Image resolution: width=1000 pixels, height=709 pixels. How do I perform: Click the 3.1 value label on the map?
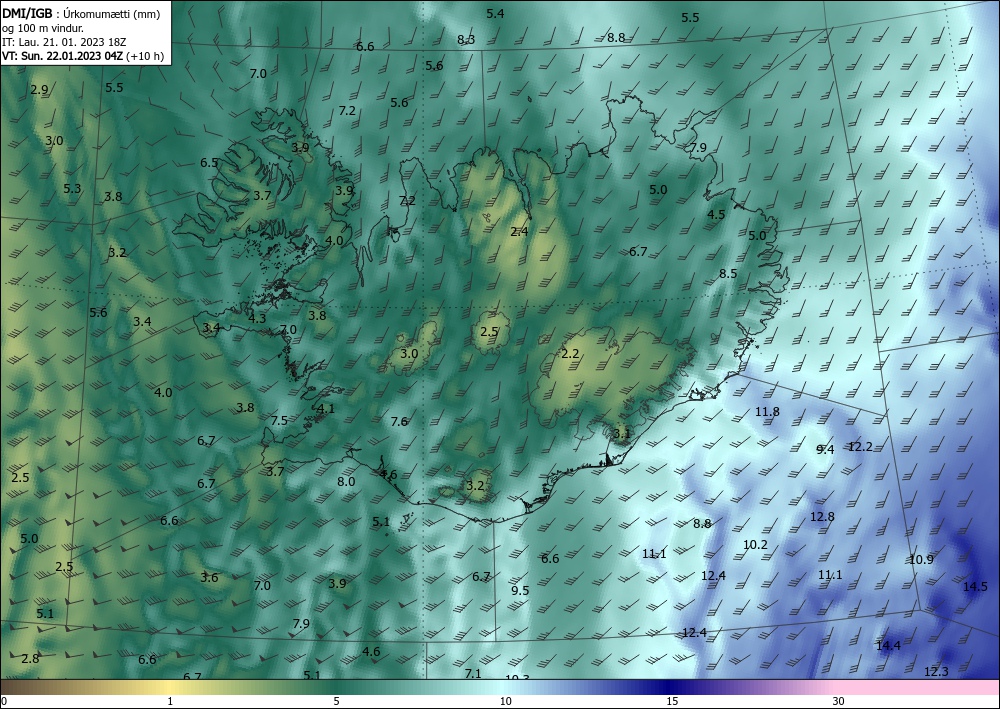tap(621, 434)
